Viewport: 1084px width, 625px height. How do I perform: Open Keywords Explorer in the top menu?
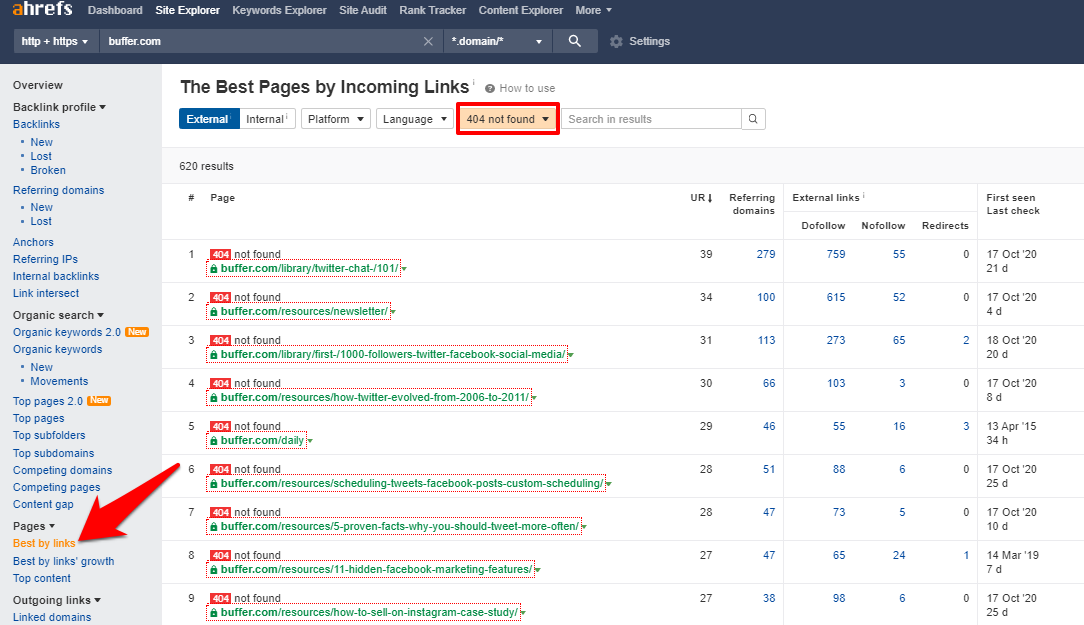click(279, 10)
